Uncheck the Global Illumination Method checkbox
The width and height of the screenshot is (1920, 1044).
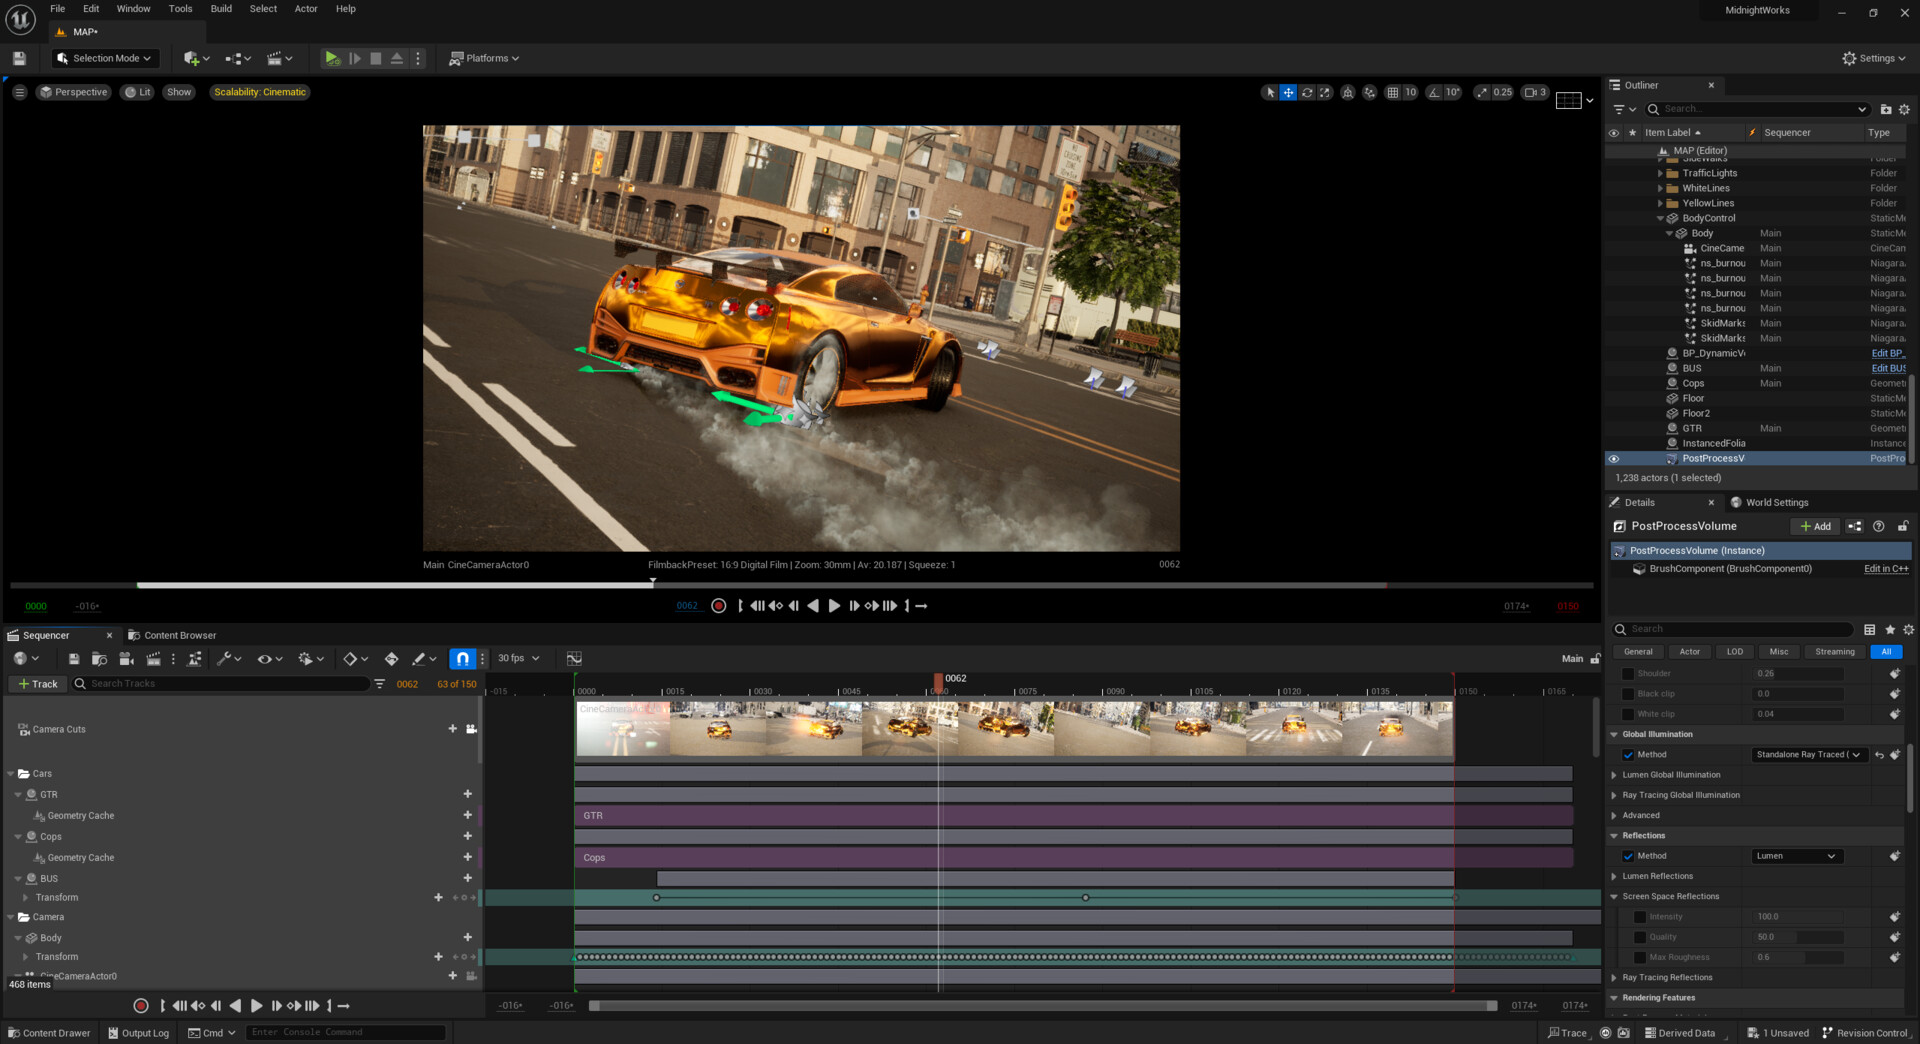pyautogui.click(x=1629, y=754)
